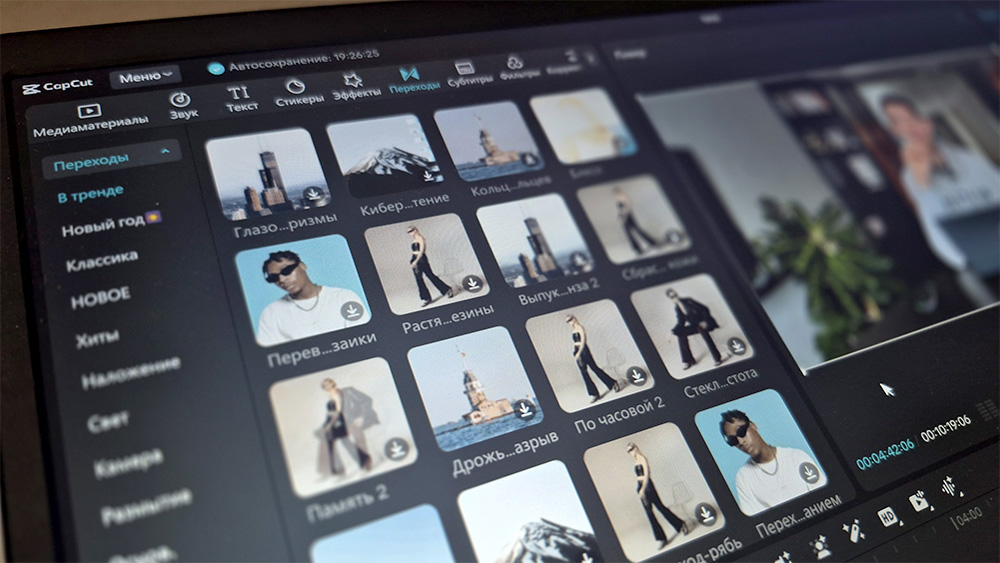1000x563 pixels.
Task: Click the HD quality enhancement icon
Action: coord(886,516)
